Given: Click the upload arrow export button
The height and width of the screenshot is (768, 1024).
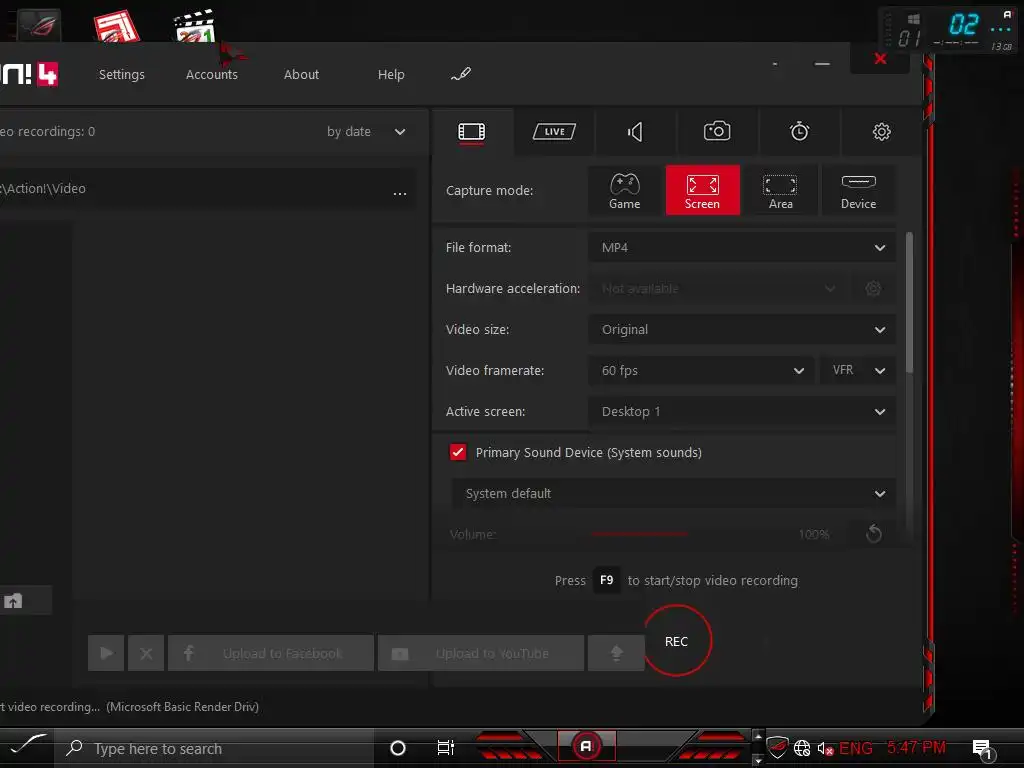Looking at the screenshot, I should point(616,653).
